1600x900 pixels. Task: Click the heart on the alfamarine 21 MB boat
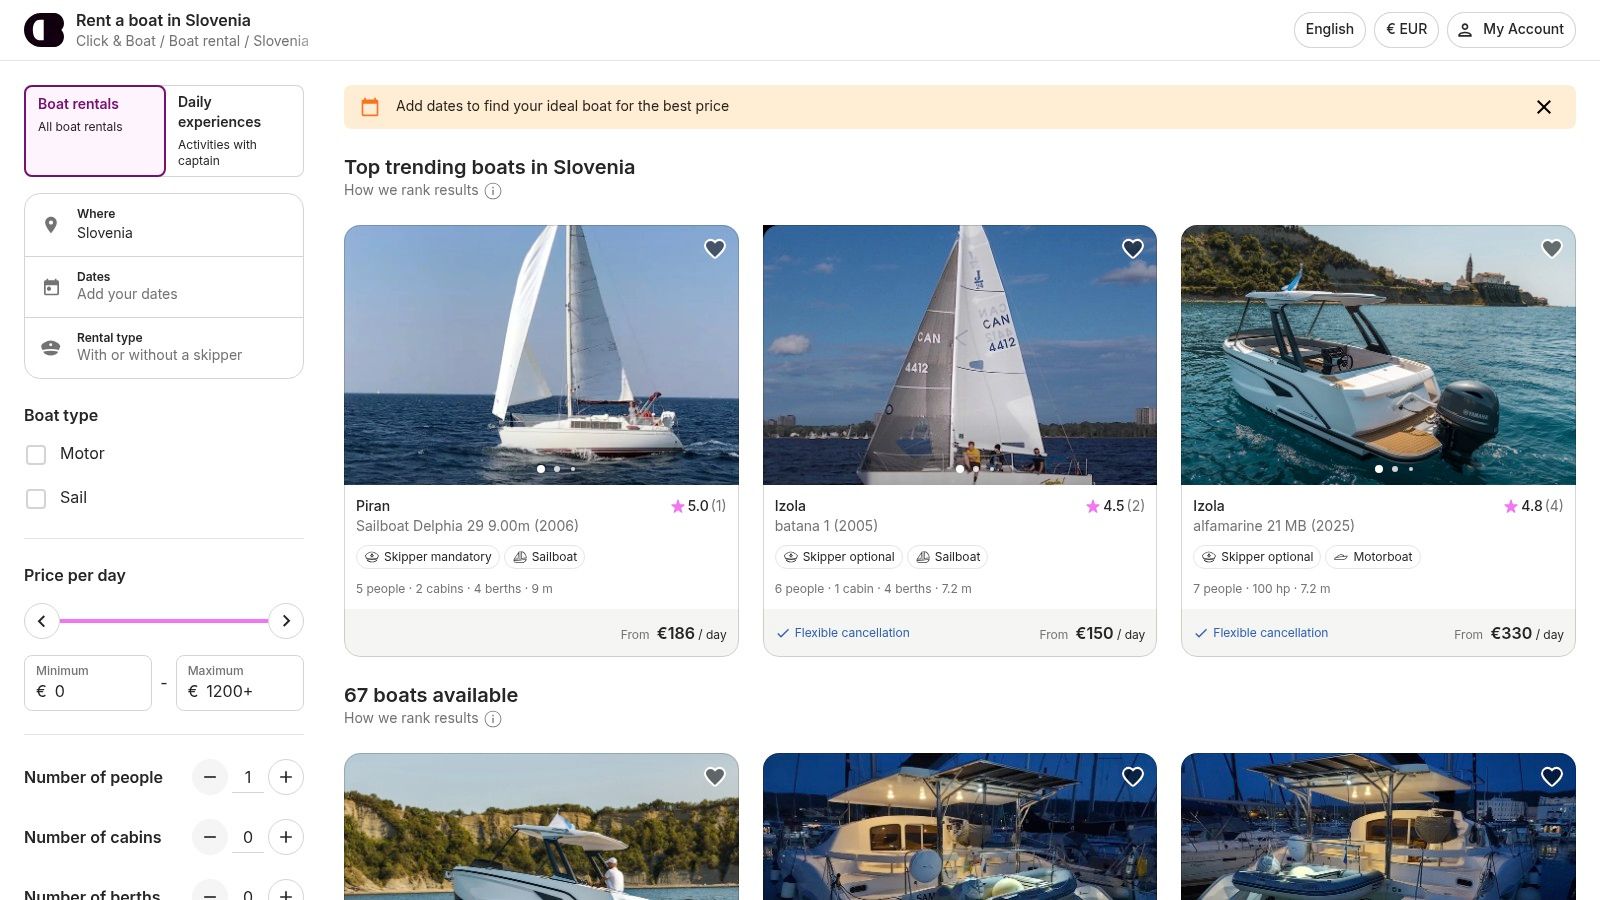[1551, 248]
